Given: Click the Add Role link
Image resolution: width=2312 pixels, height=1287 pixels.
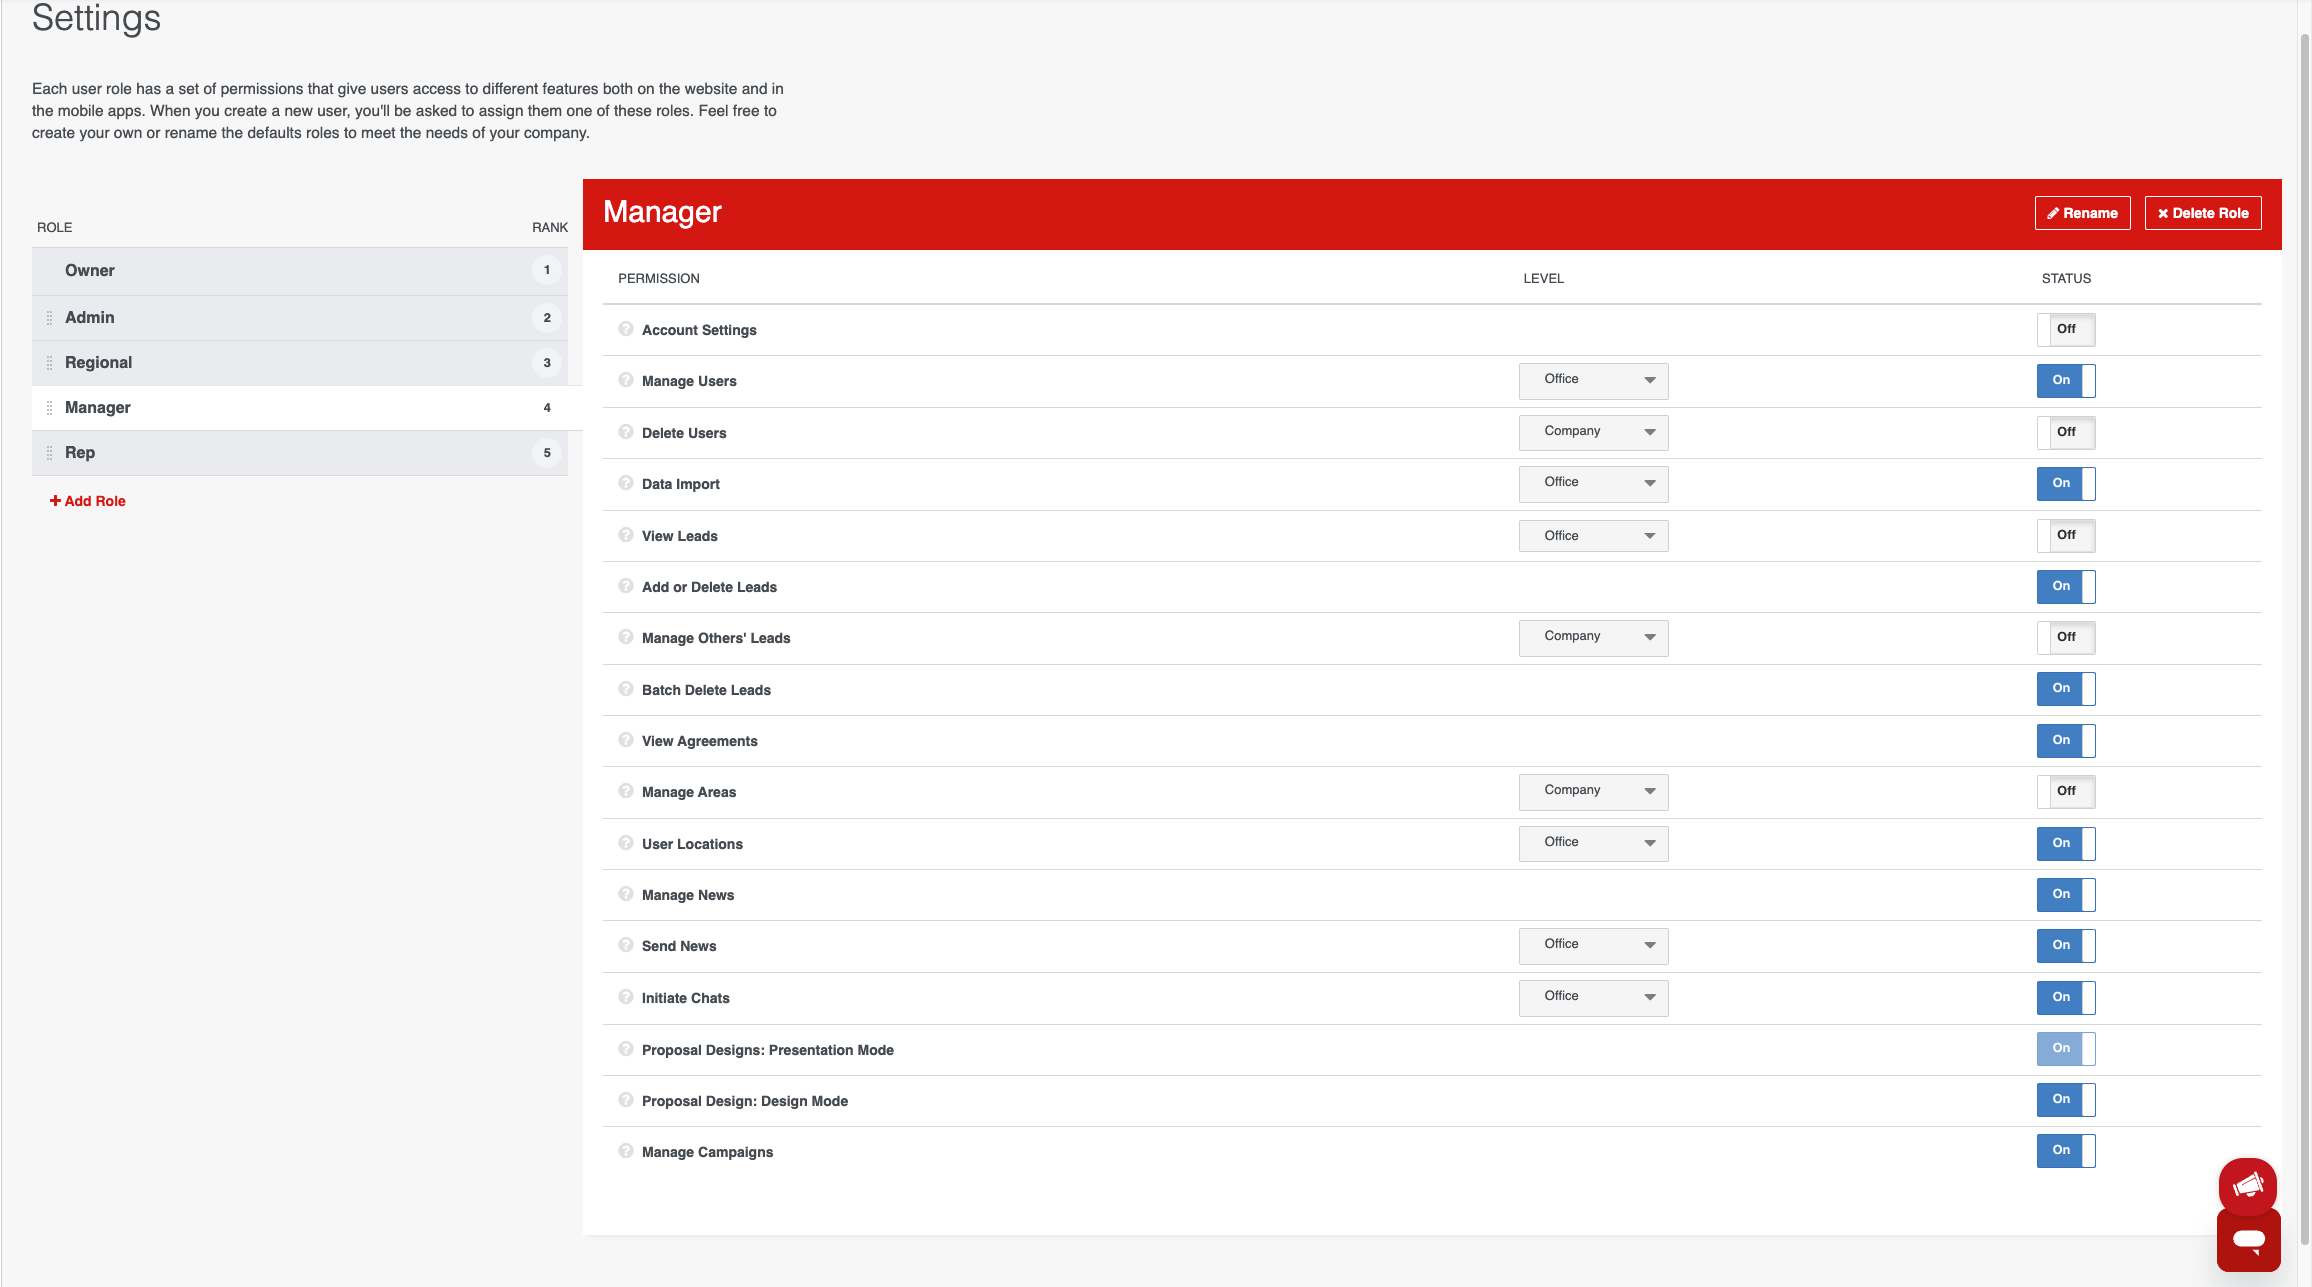Looking at the screenshot, I should [x=88, y=501].
